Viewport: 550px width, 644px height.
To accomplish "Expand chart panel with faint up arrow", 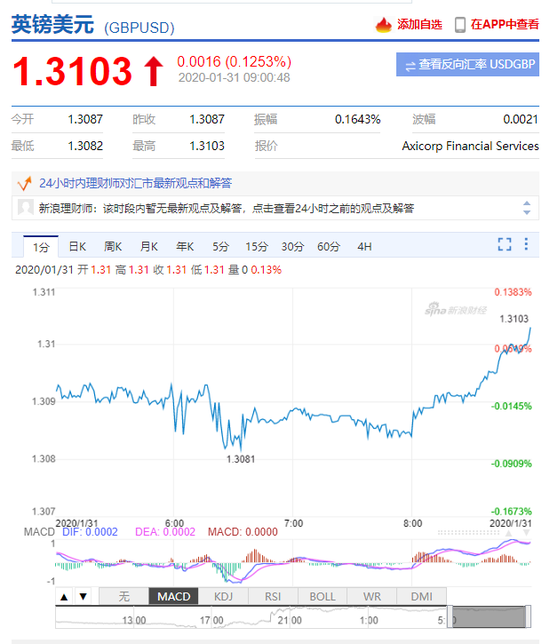I will point(508,533).
